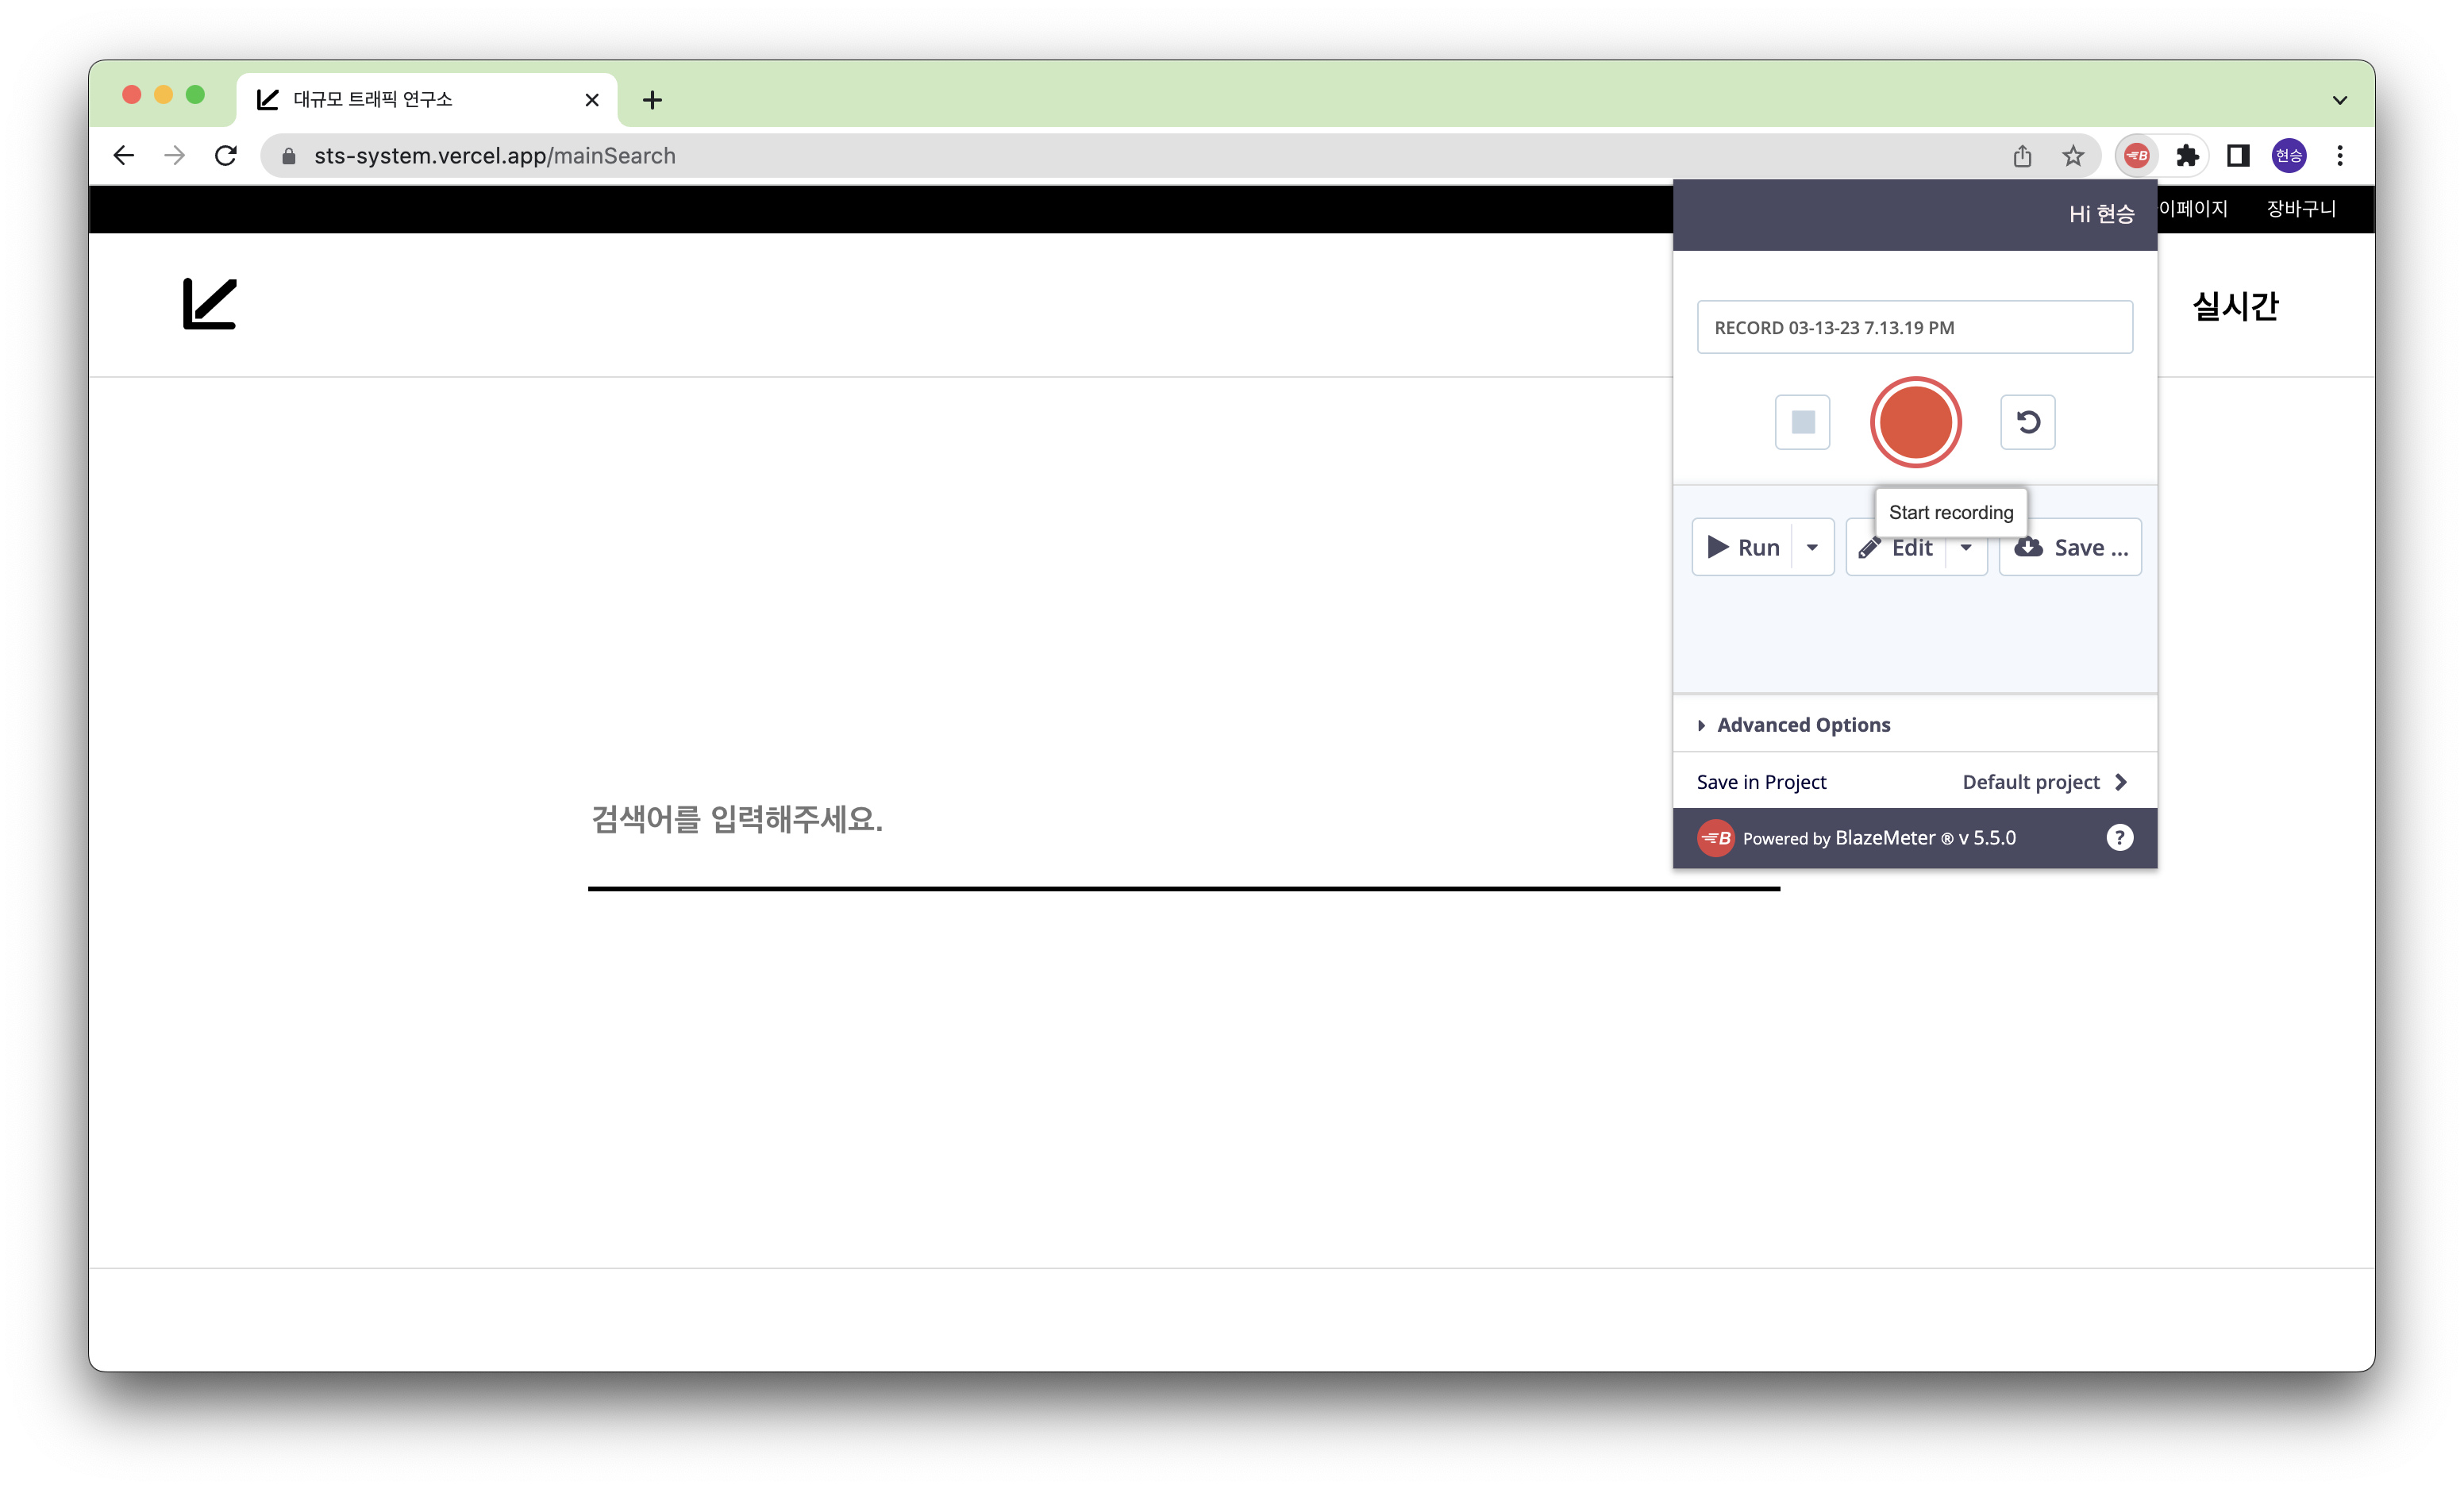Click the Save button
2464x1489 pixels.
coord(2070,547)
